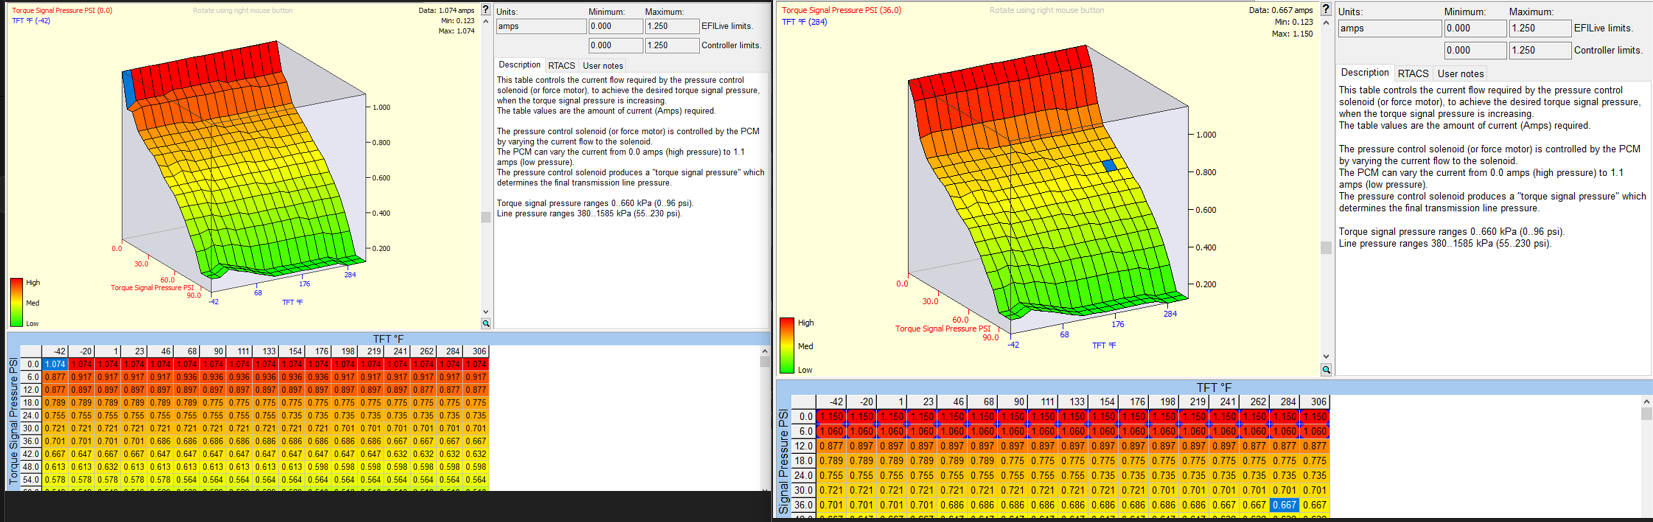Switch to User notes tab in left panel
The height and width of the screenshot is (522, 1653).
(x=603, y=66)
